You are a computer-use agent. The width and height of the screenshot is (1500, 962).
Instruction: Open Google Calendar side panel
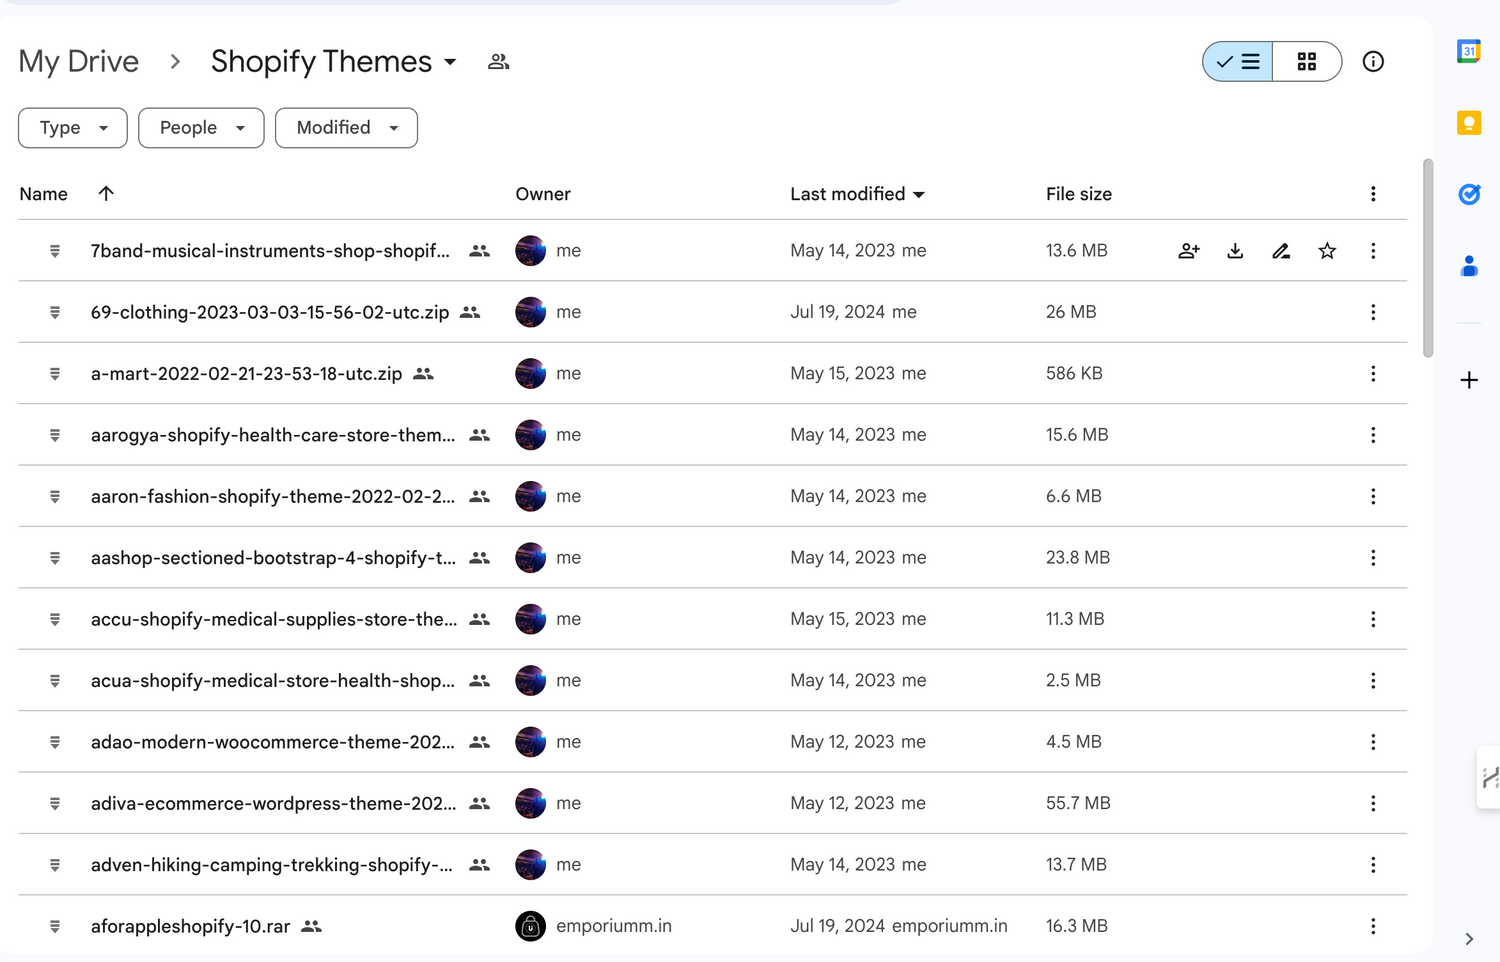(x=1468, y=51)
